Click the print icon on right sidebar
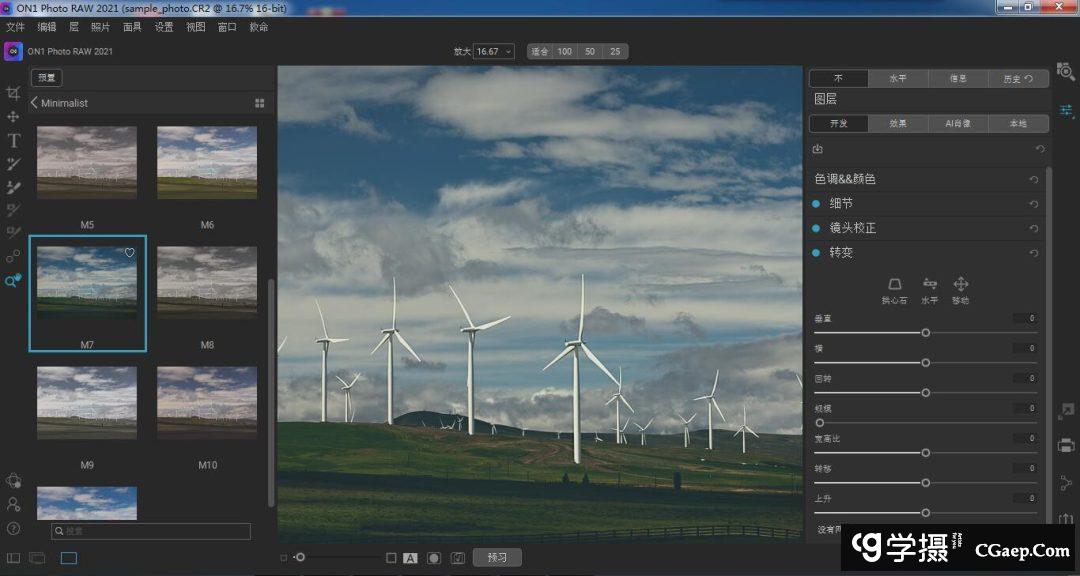Screen dimensions: 1080x576 click(x=1066, y=445)
